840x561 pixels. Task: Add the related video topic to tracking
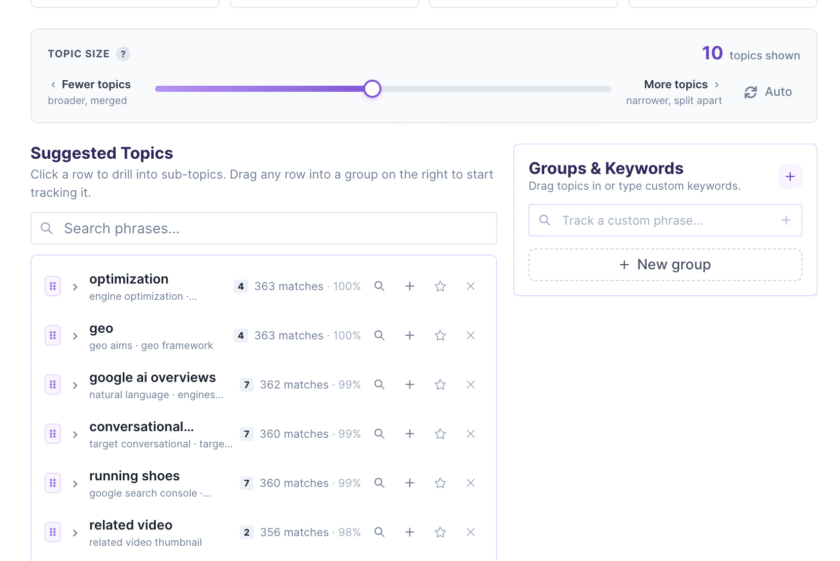410,533
